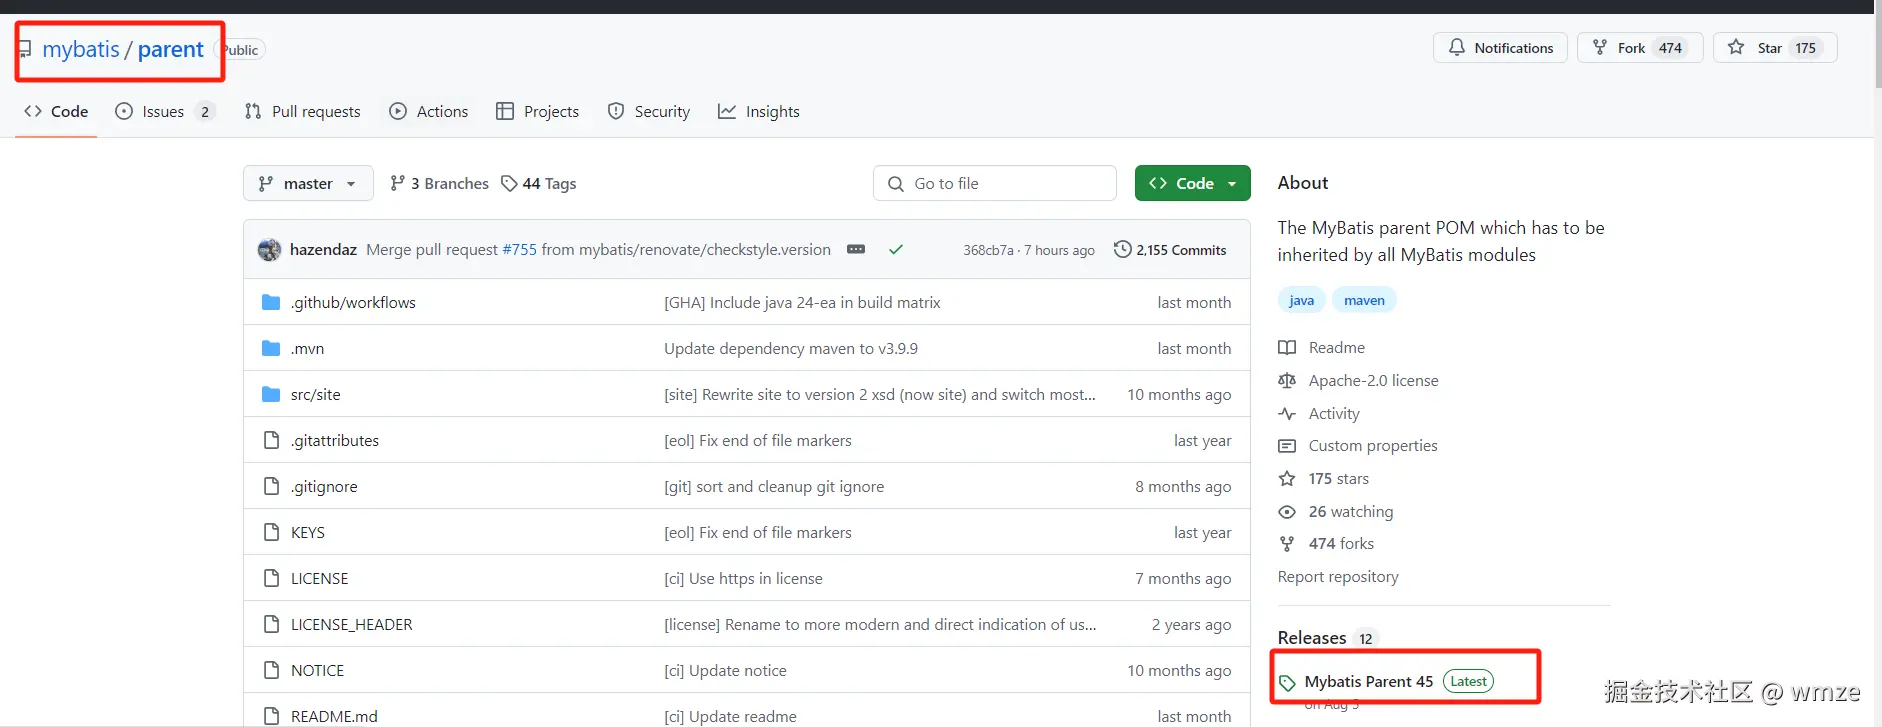Open the NOTICE file

pyautogui.click(x=317, y=670)
